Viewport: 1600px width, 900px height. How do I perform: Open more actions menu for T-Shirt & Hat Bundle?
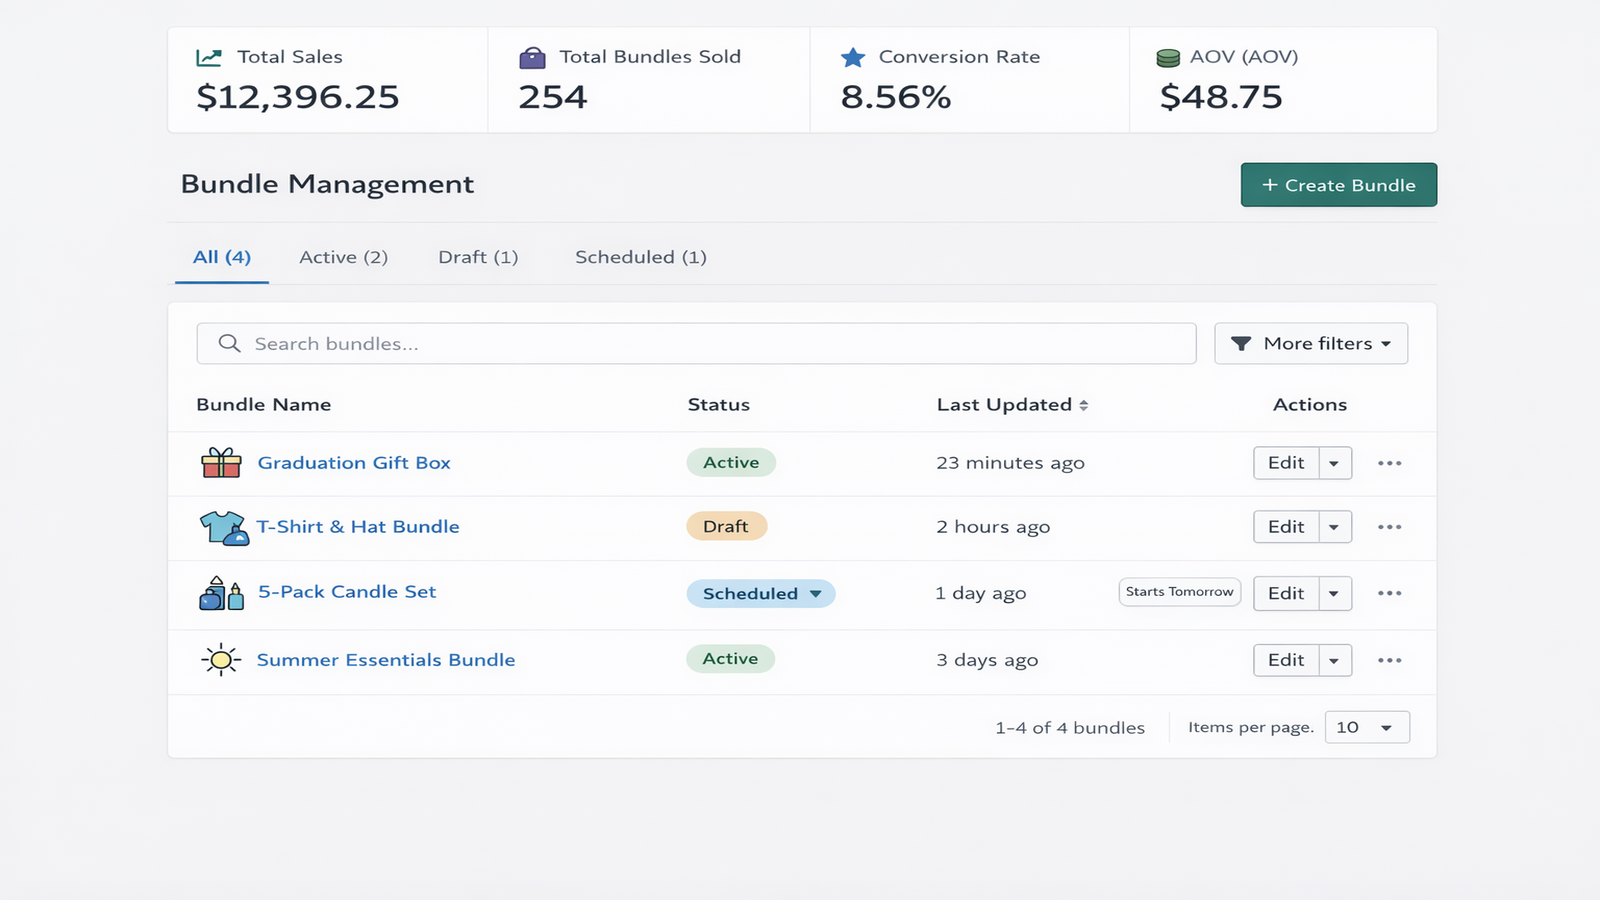1389,527
